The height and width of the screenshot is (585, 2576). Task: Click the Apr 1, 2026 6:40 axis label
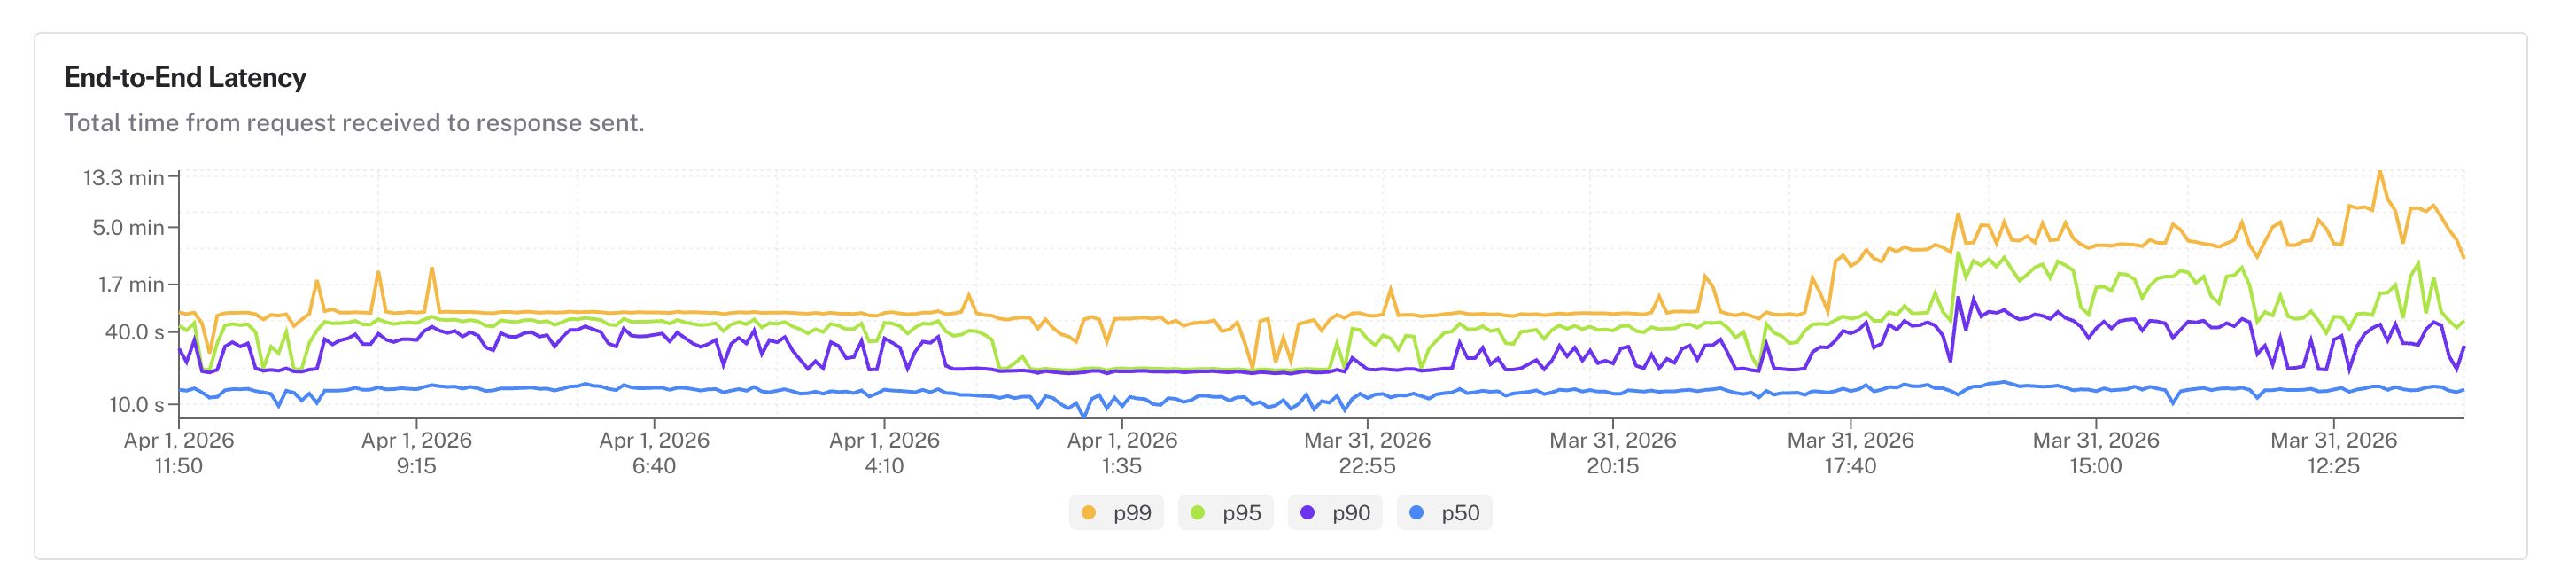pos(654,453)
